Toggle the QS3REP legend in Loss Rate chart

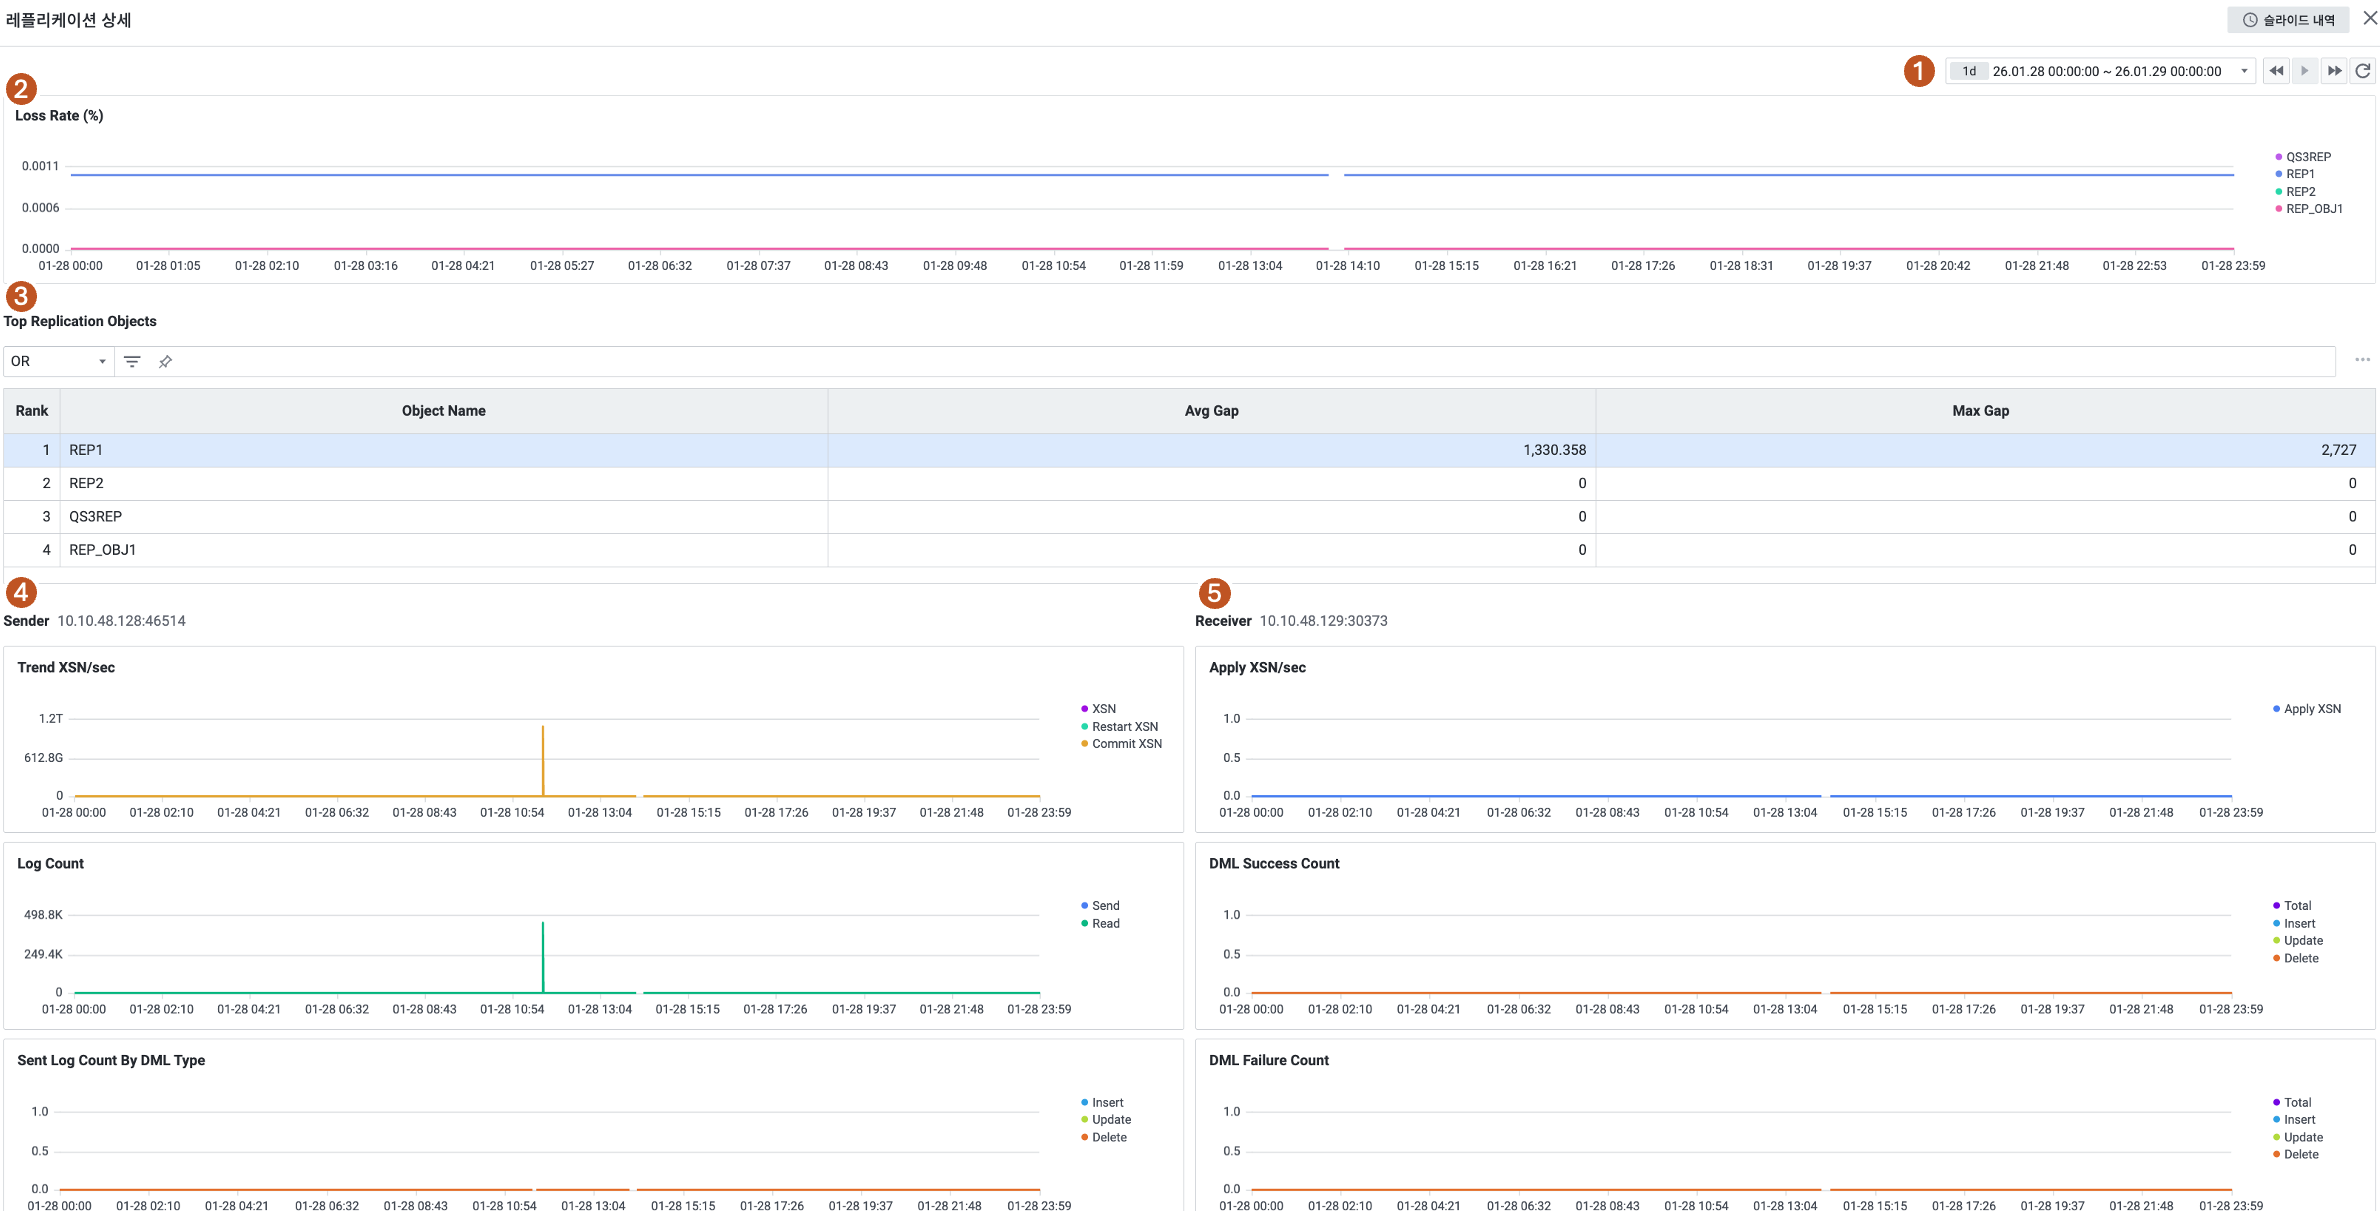tap(2307, 157)
